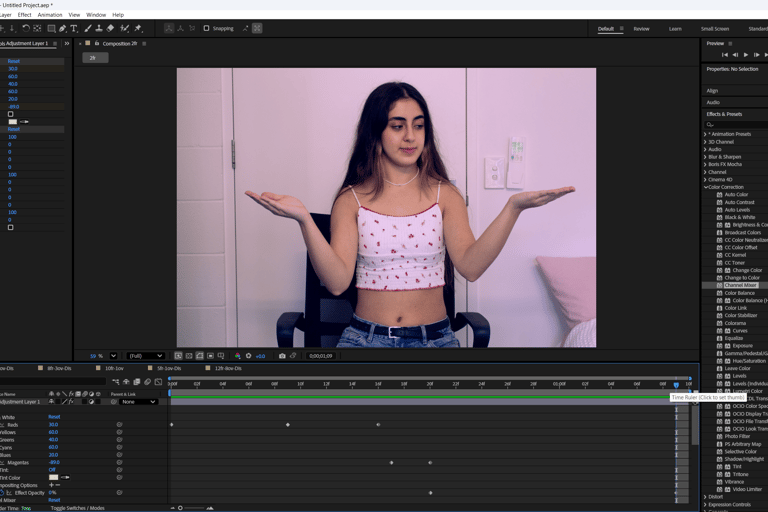The image size is (768, 512).
Task: Toggle the lock icon on Composition tab
Action: [96, 43]
